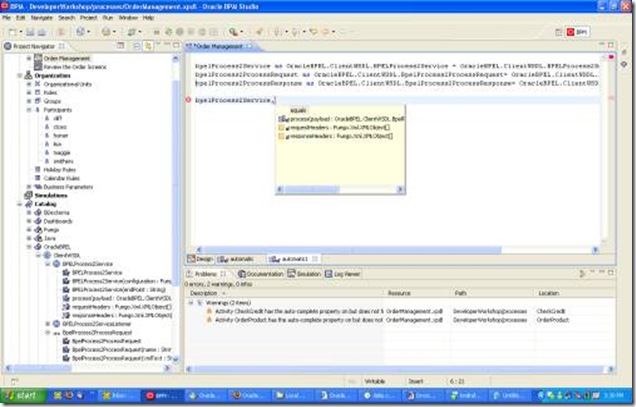Click the Save toolbar icon
The image size is (636, 407).
tap(30, 32)
